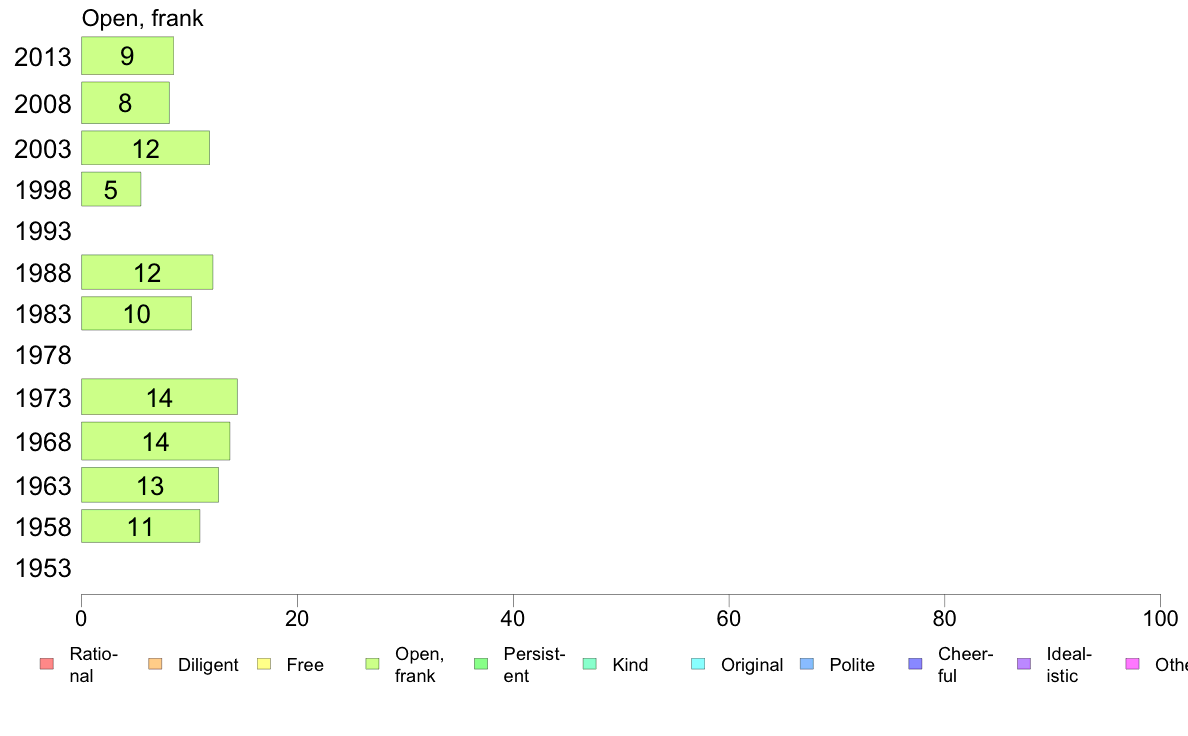Select the 1998 bar showing 5
This screenshot has height=736, width=1188.
[111, 189]
